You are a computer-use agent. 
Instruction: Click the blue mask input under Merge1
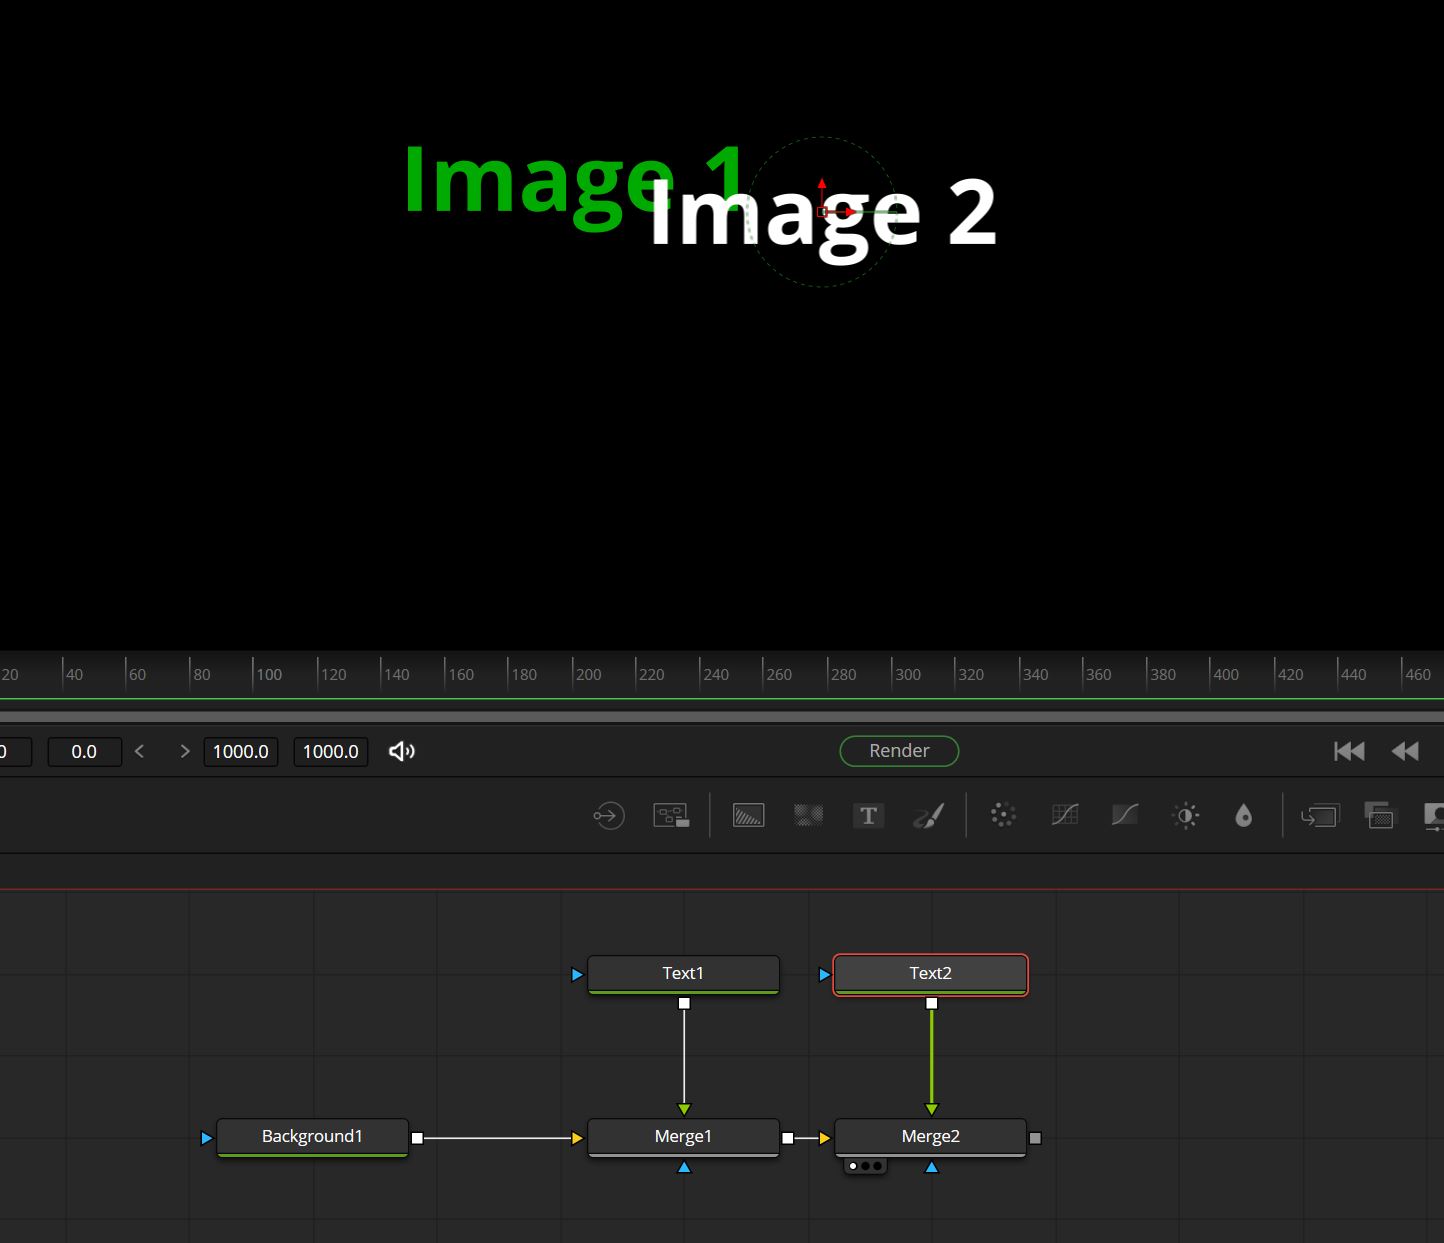pyautogui.click(x=684, y=1167)
